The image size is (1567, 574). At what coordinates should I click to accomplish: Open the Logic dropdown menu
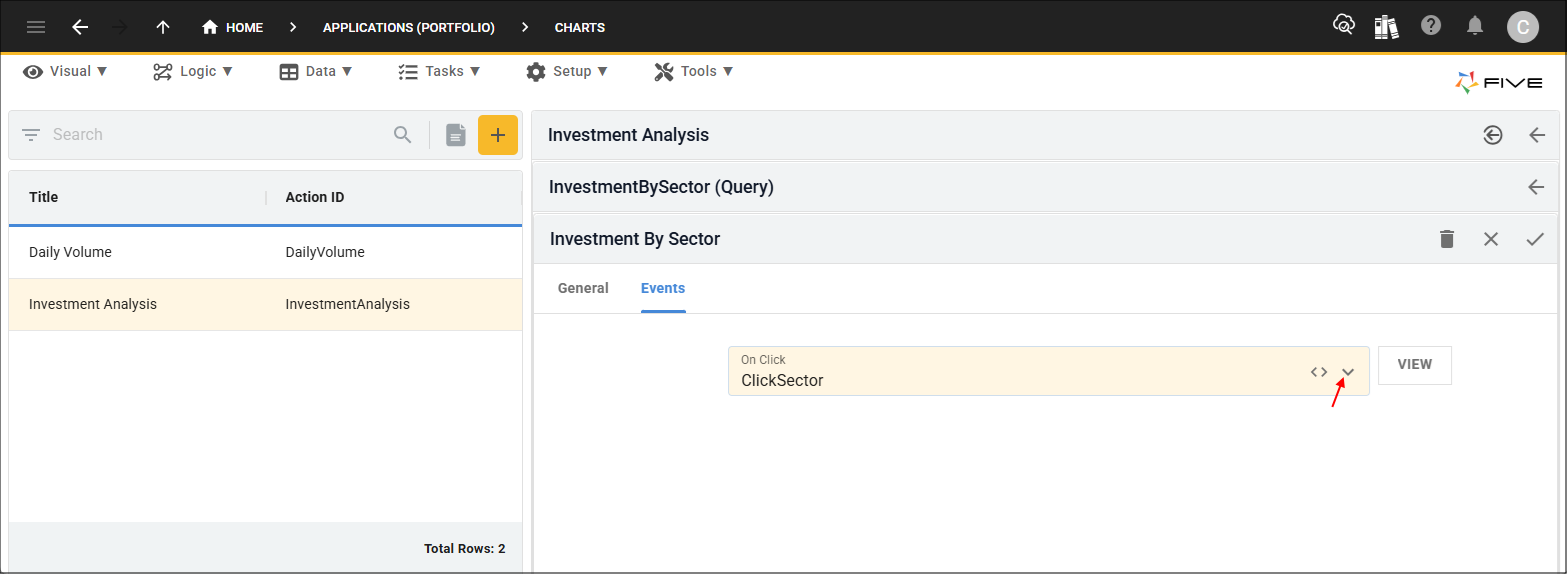(x=193, y=71)
